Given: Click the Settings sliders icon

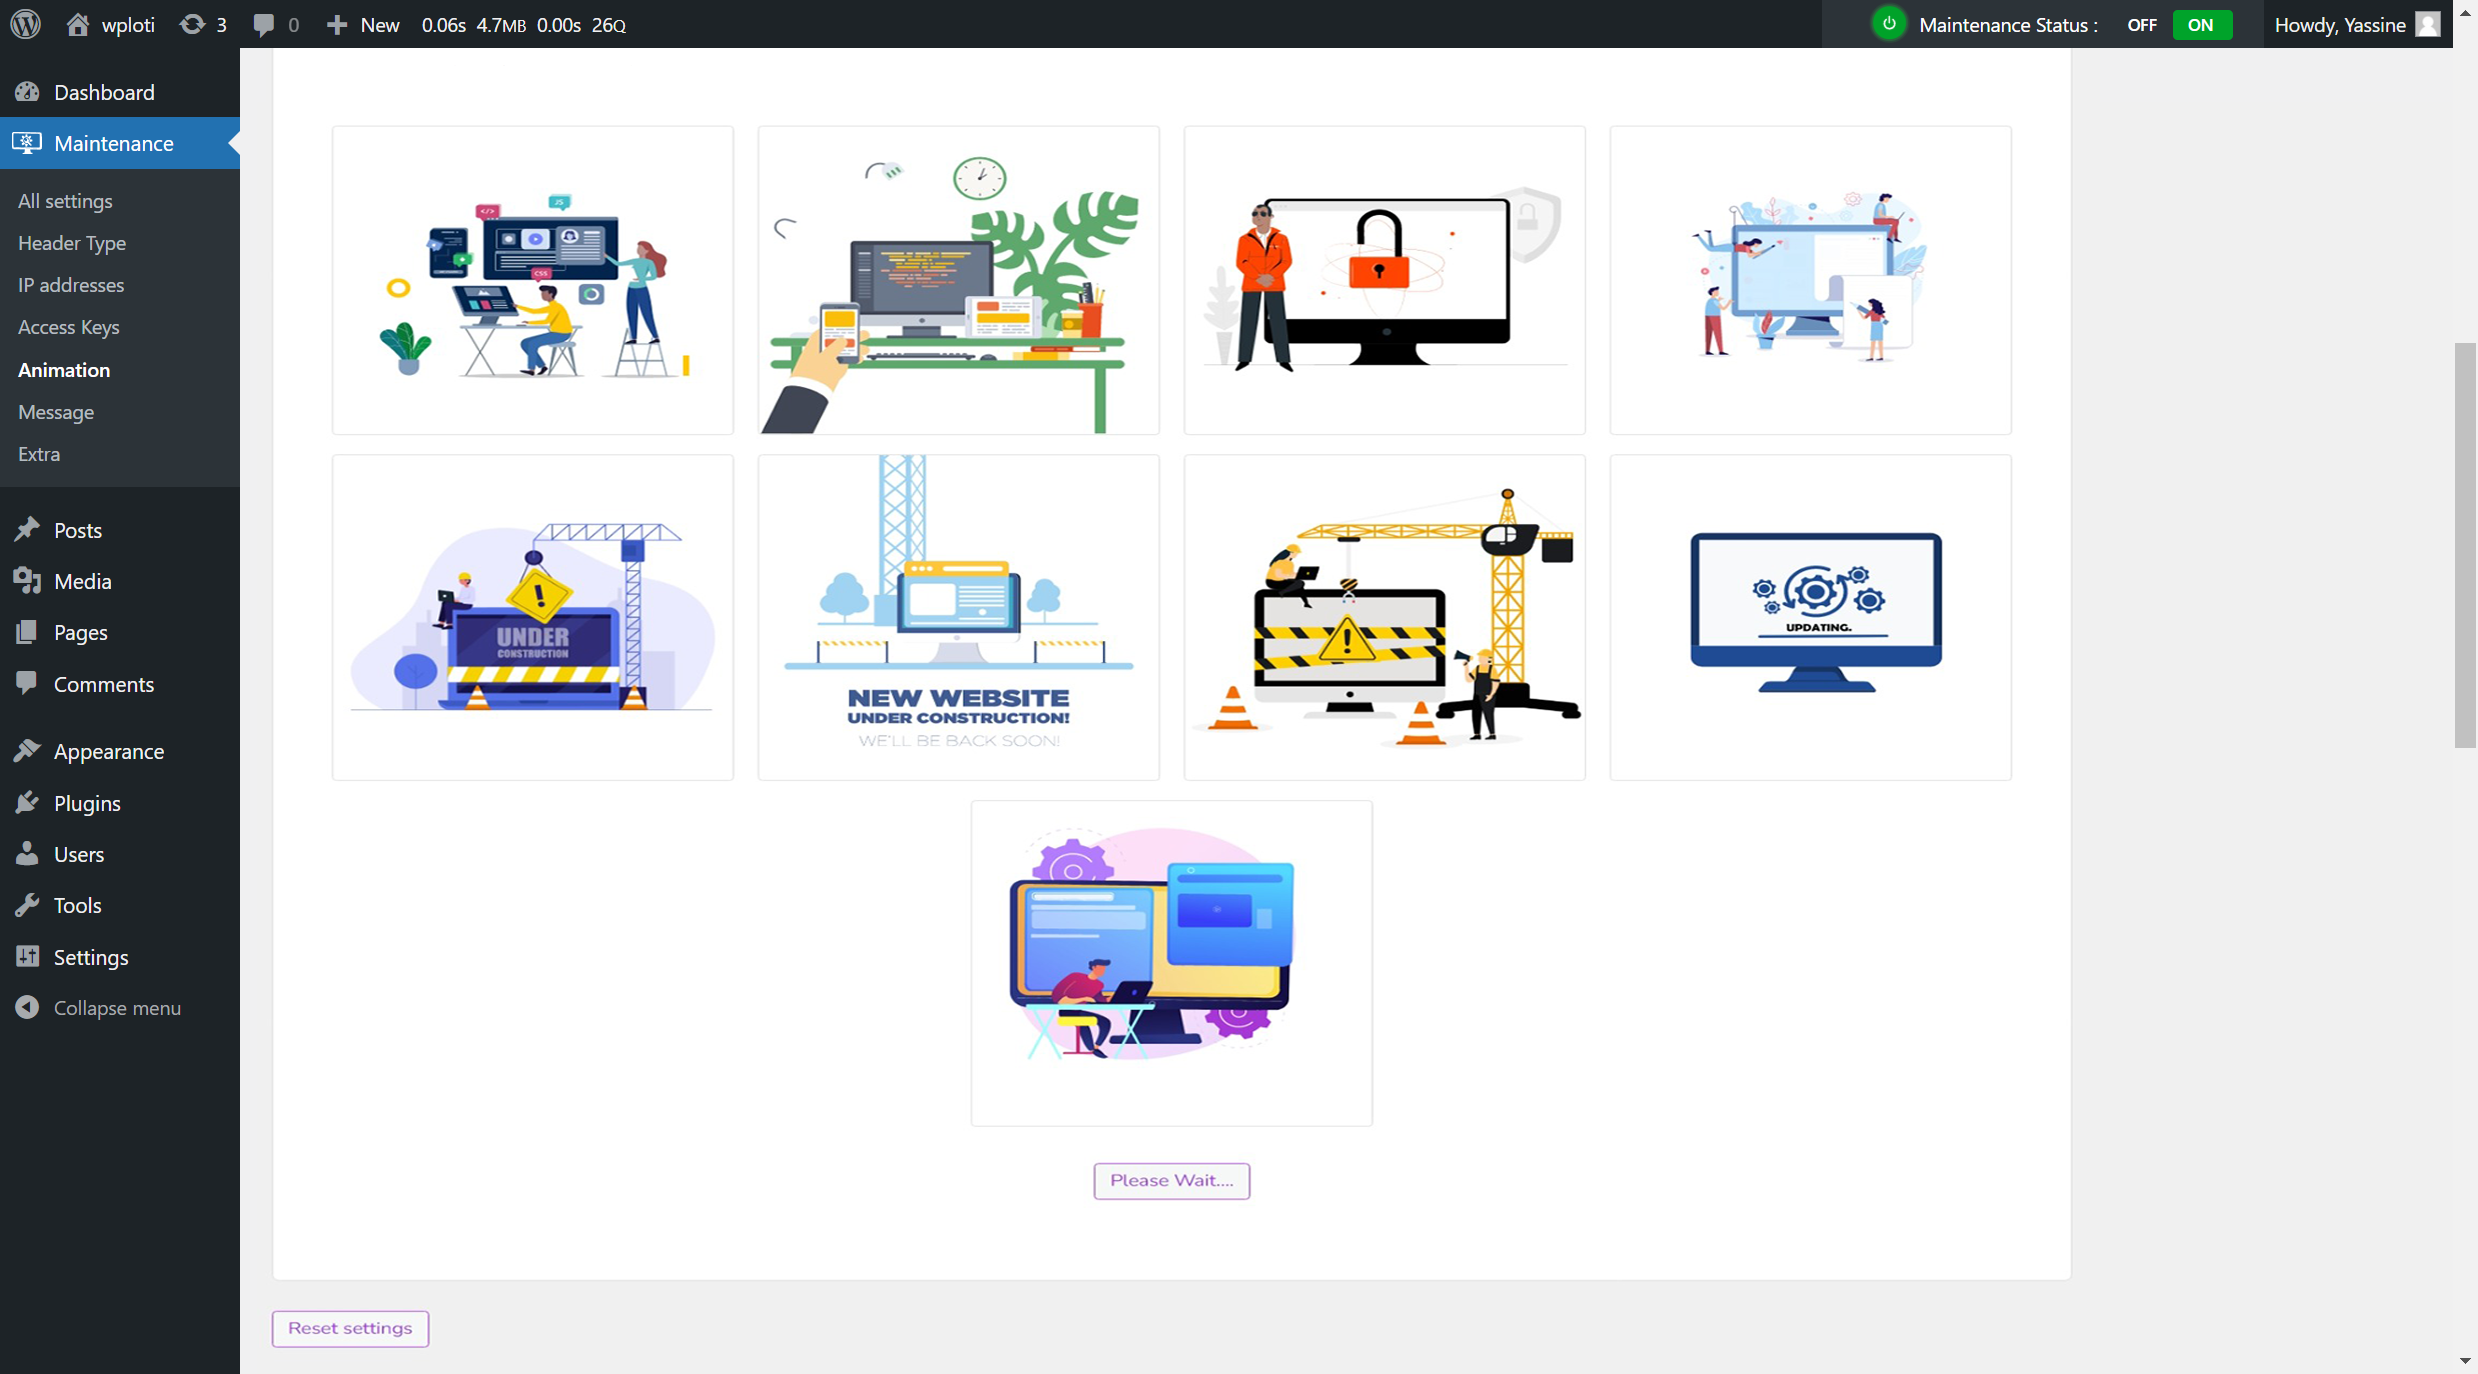Looking at the screenshot, I should click(27, 956).
